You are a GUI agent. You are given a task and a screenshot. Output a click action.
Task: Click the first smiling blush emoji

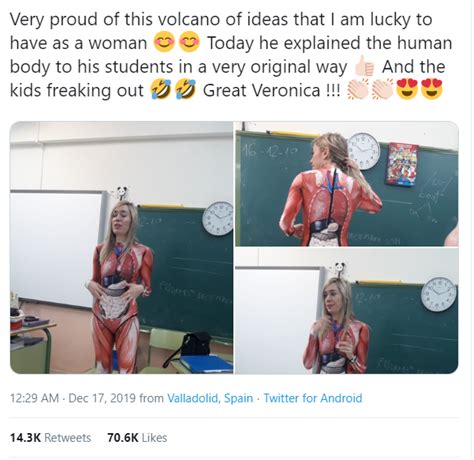[x=164, y=42]
